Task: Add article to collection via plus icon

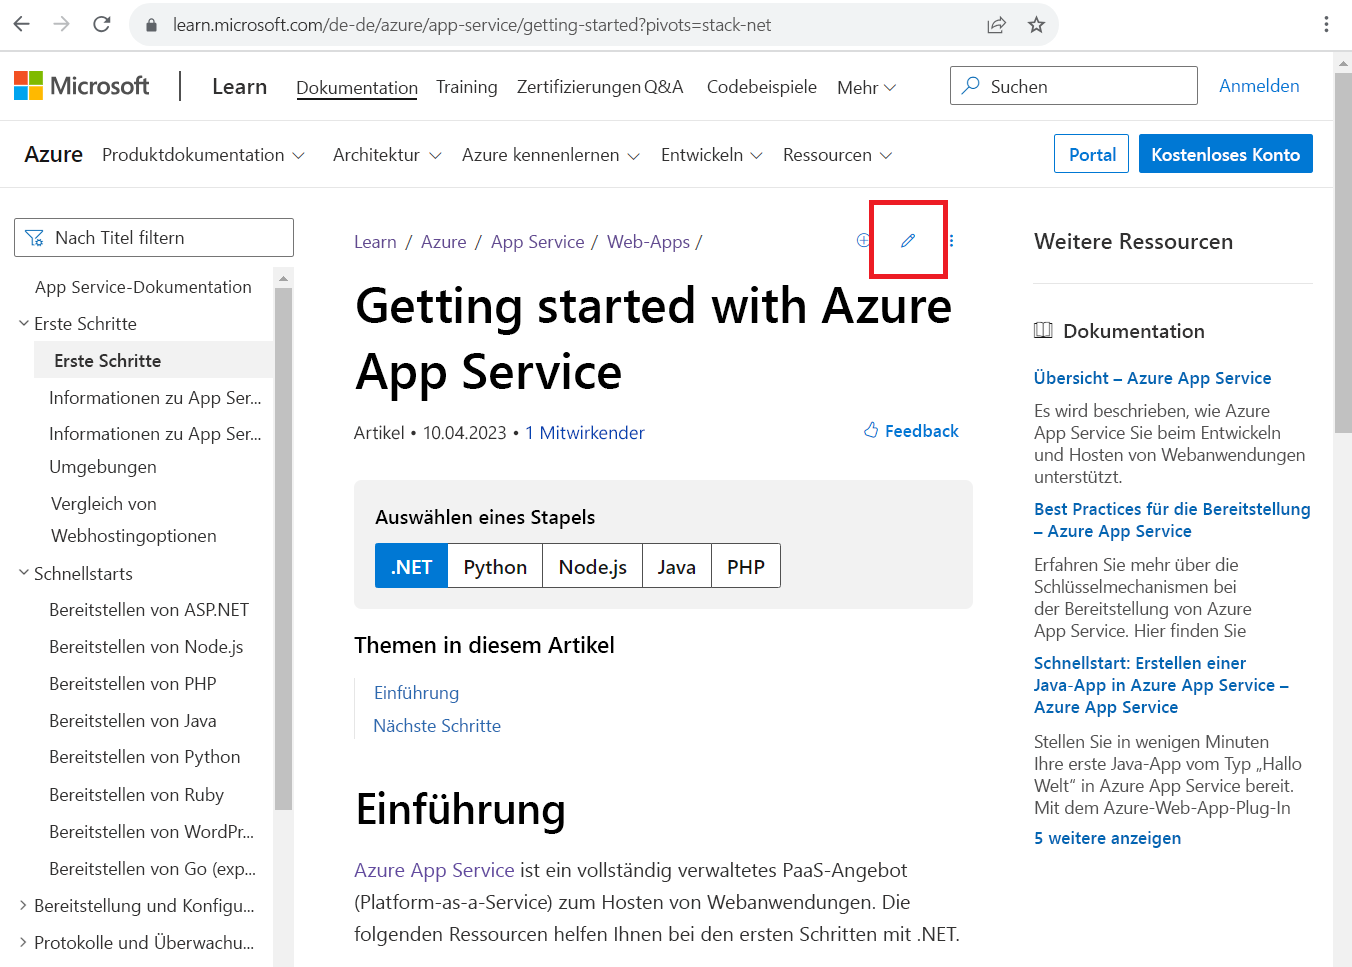Action: [863, 240]
